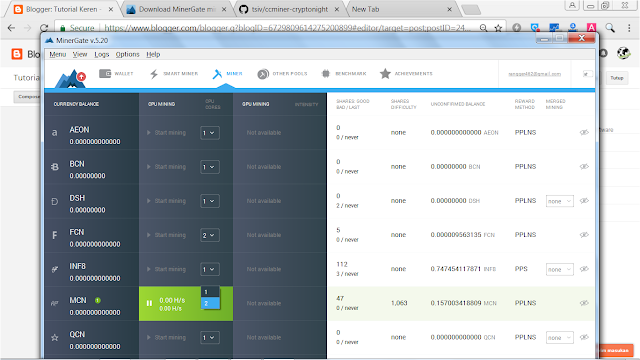Toggle visibility eye for AEON row
640x360 pixels.
(584, 132)
